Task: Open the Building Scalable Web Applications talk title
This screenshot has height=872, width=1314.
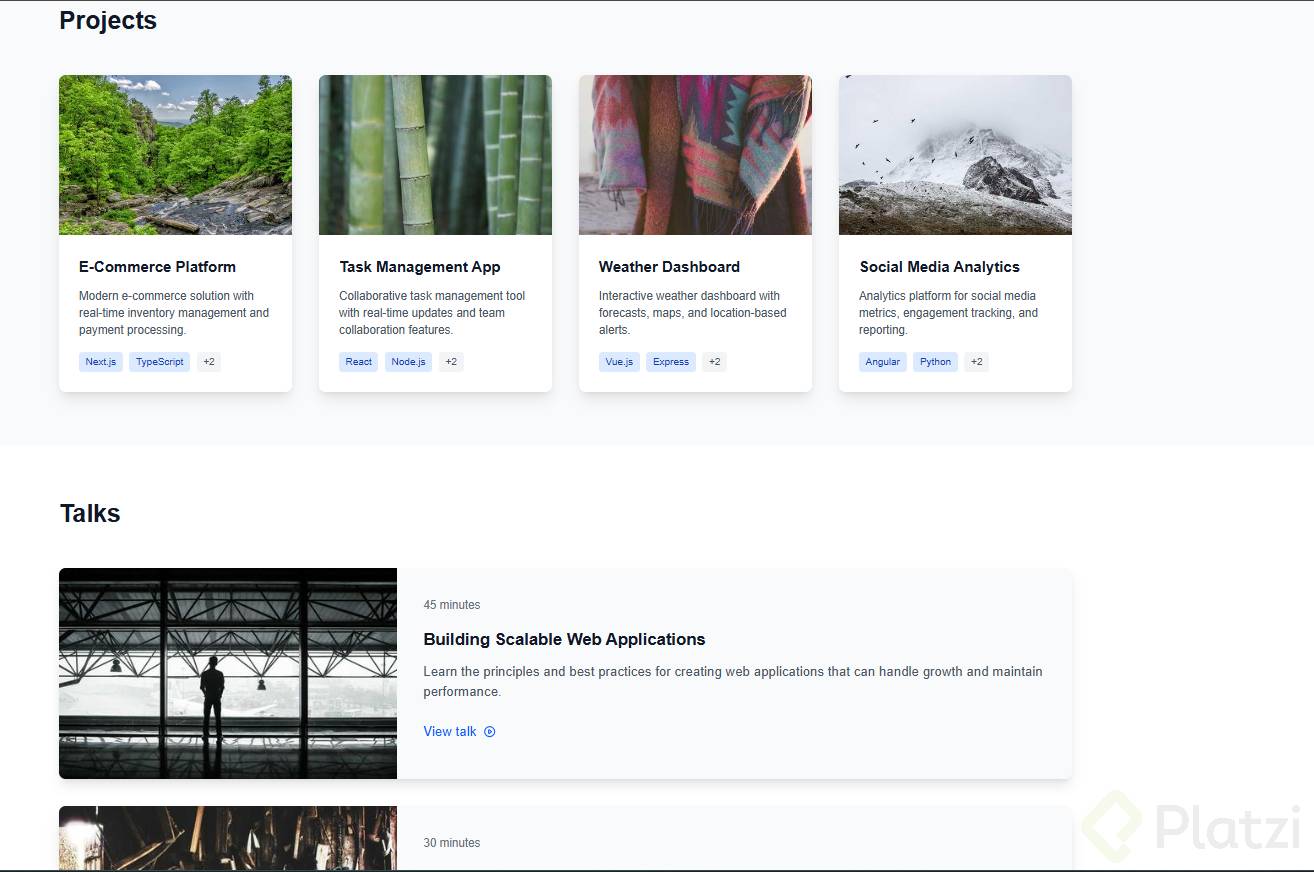Action: tap(564, 639)
